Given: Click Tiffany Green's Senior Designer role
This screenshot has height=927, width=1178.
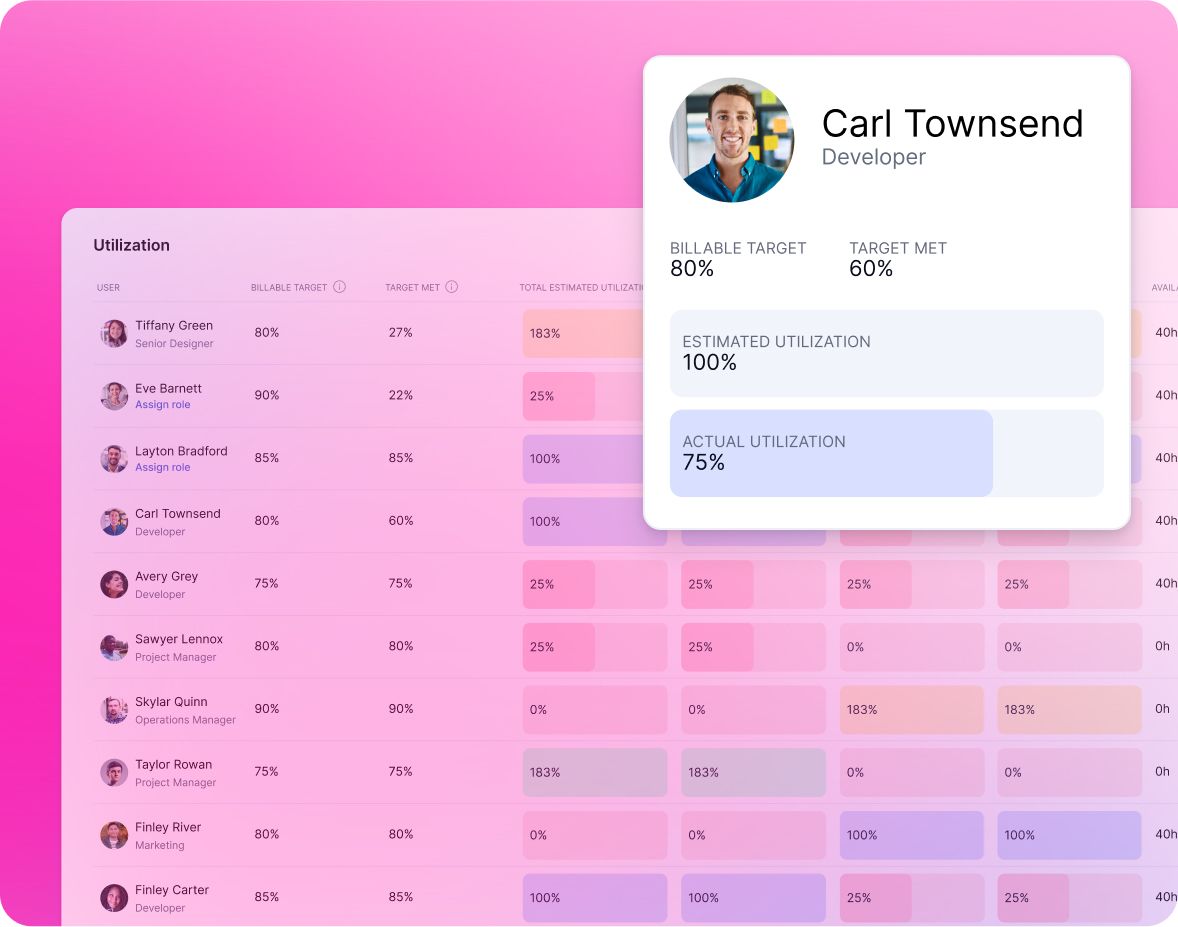Looking at the screenshot, I should click(x=174, y=343).
